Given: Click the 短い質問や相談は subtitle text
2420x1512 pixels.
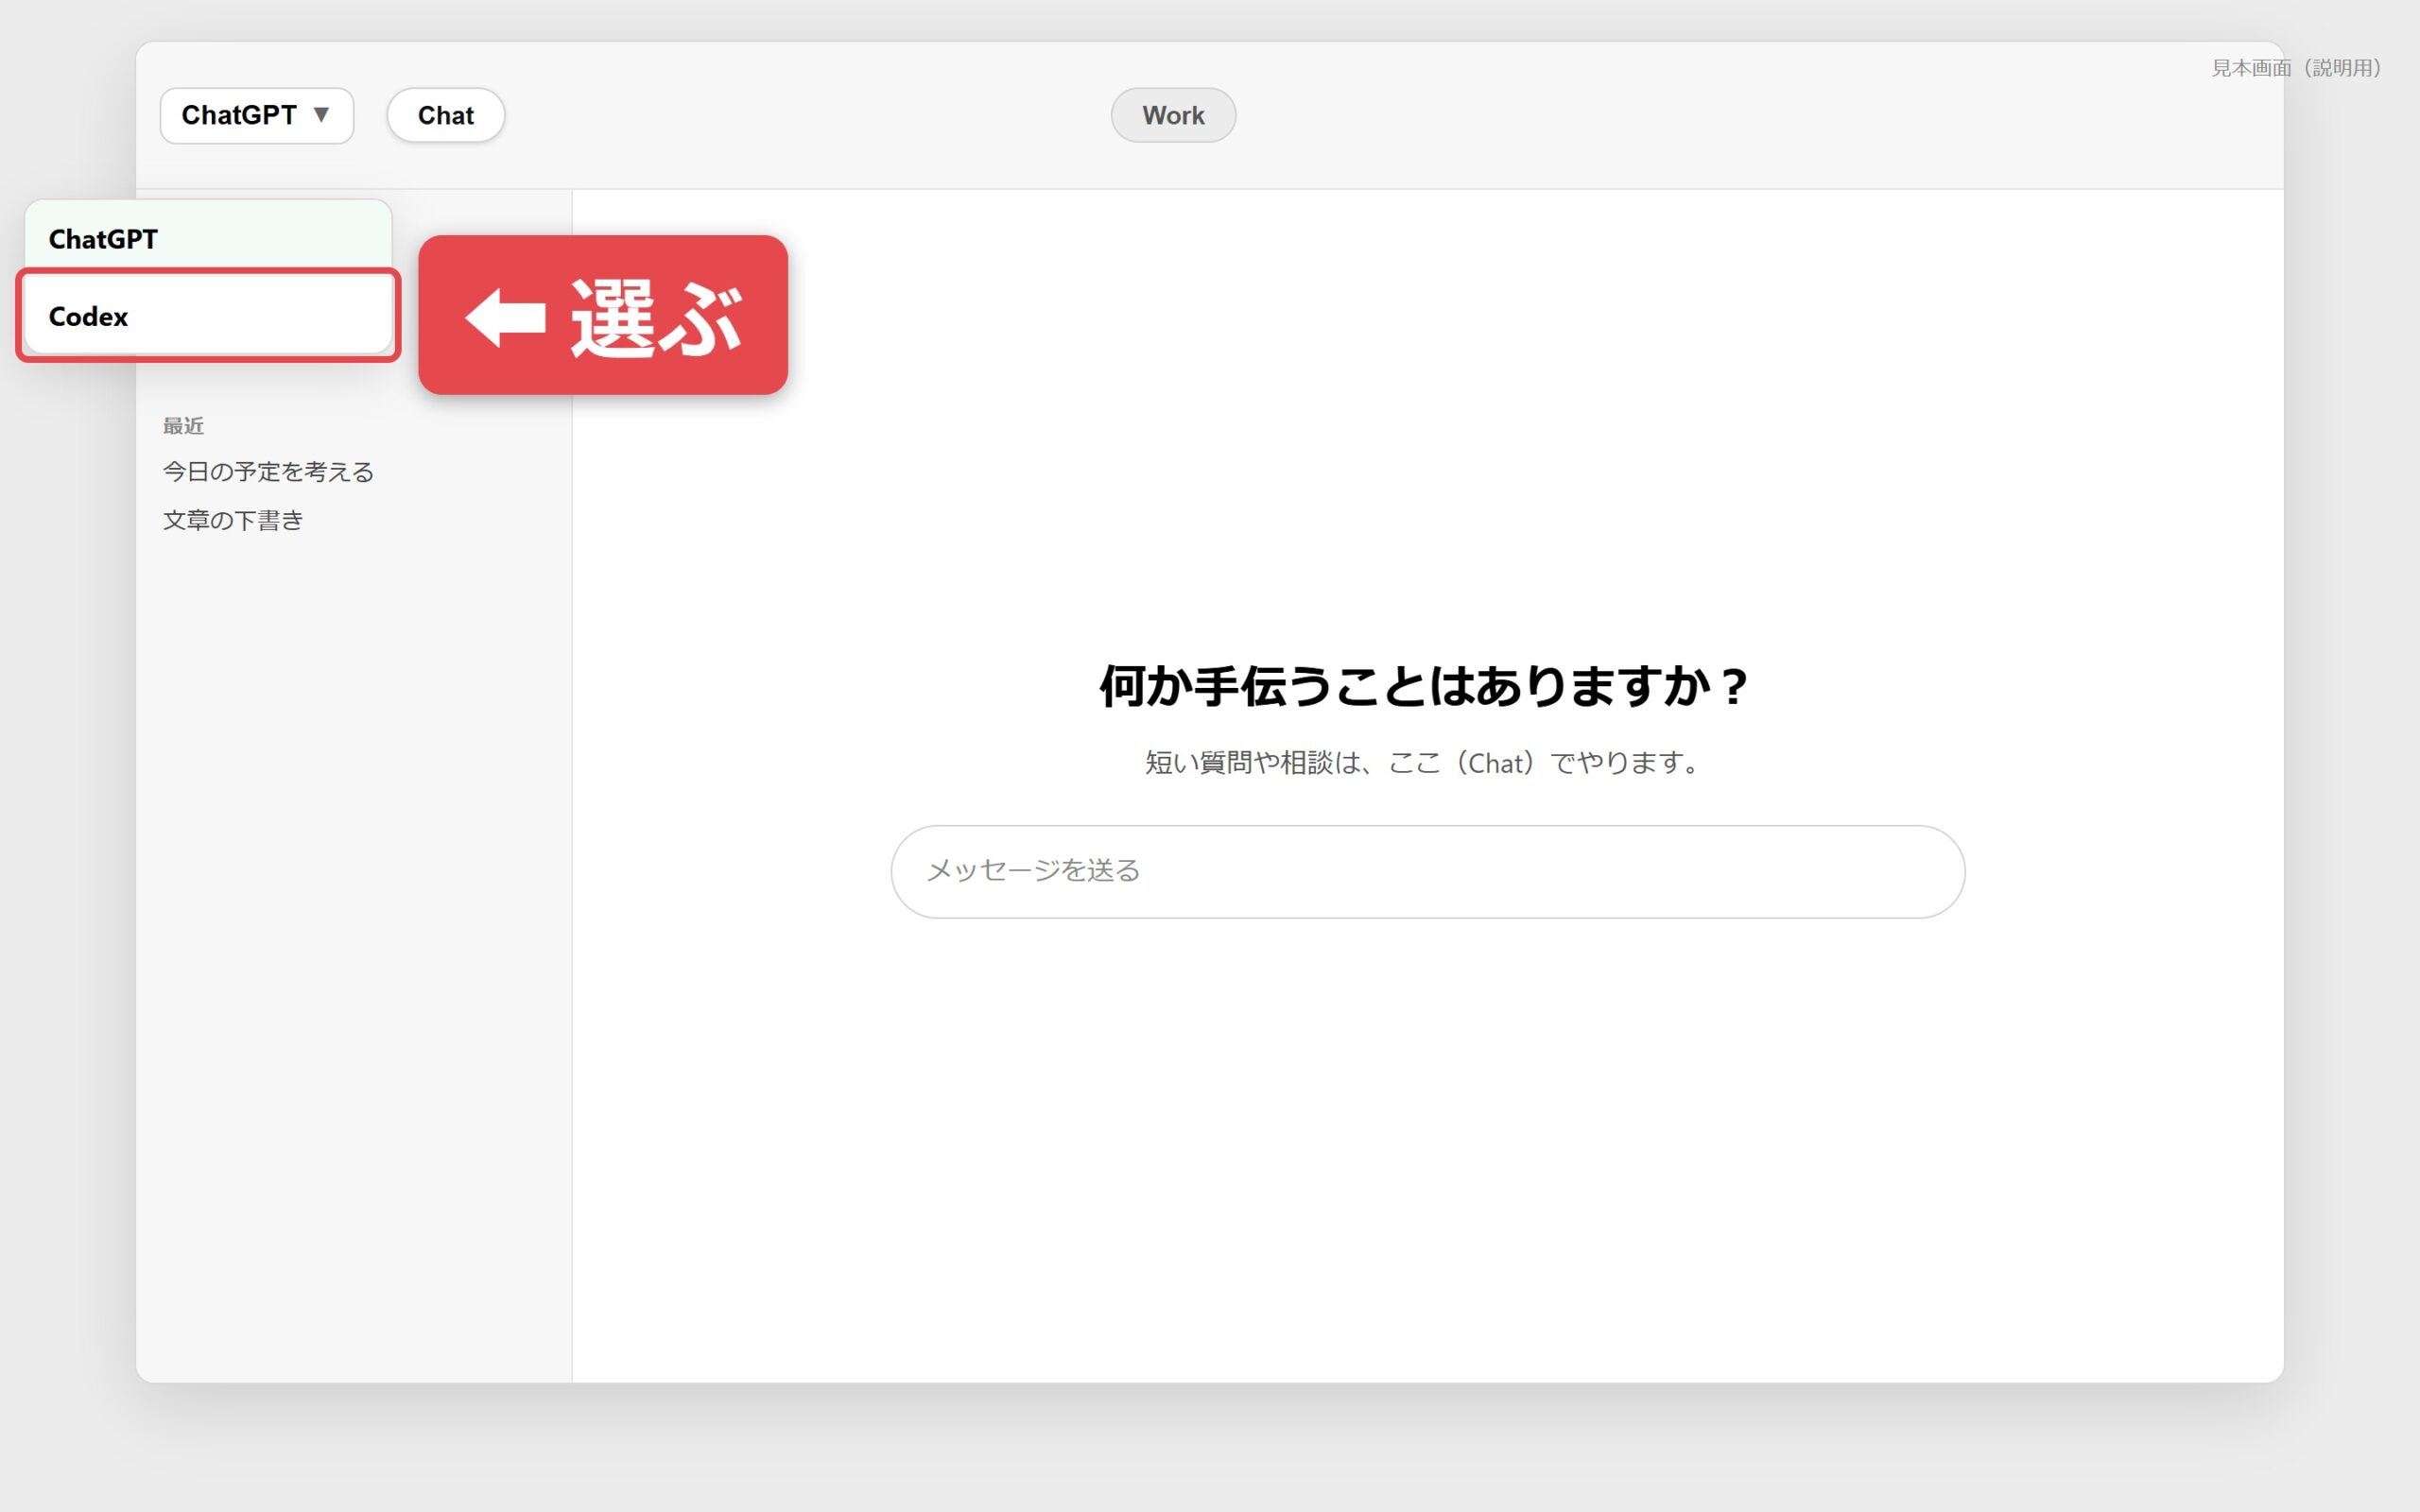Looking at the screenshot, I should [x=1424, y=763].
